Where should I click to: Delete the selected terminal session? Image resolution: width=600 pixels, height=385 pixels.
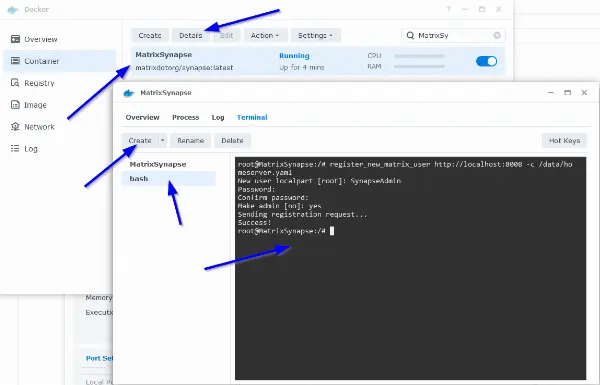pyautogui.click(x=232, y=140)
